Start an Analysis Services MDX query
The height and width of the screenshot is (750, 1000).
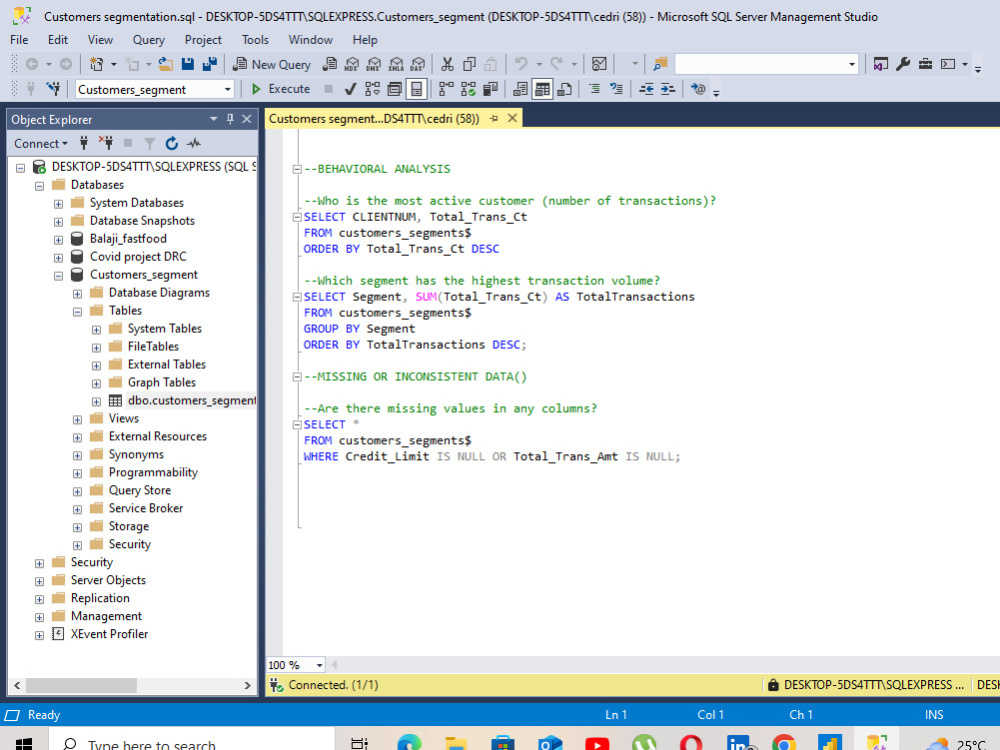(352, 64)
